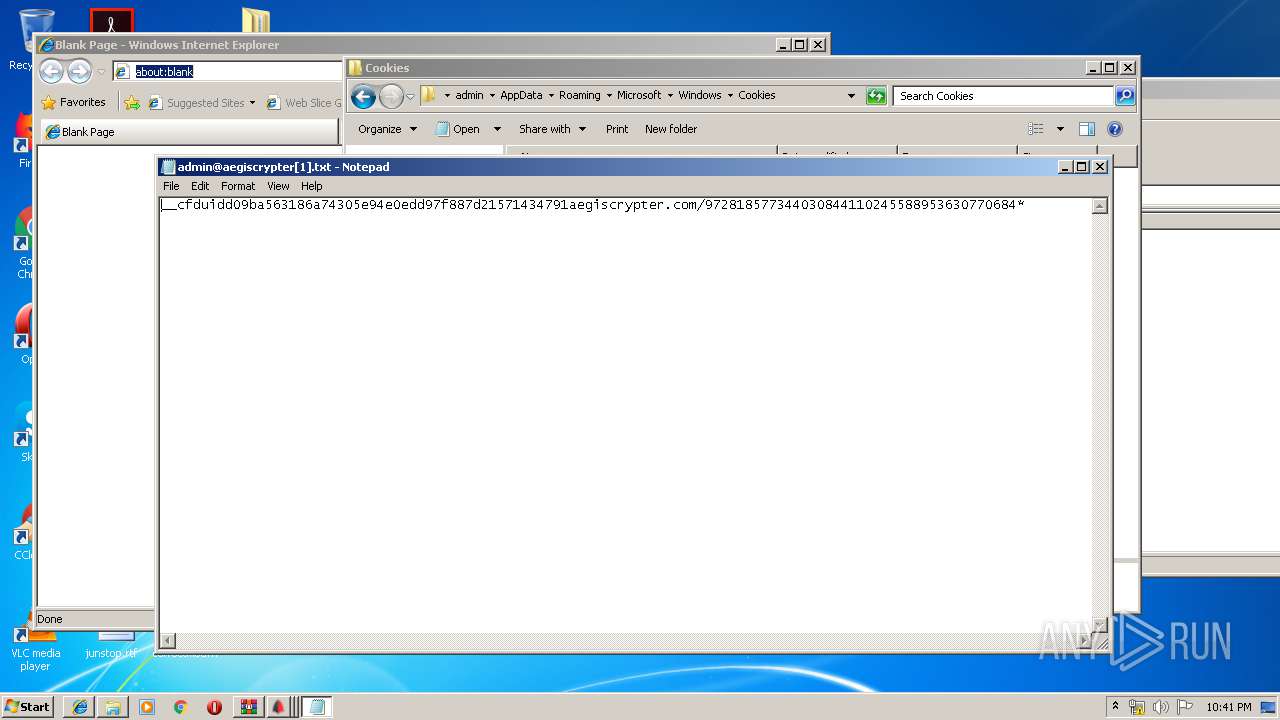Refresh the Cookies folder view
Screen dimensions: 1280x720
point(876,96)
